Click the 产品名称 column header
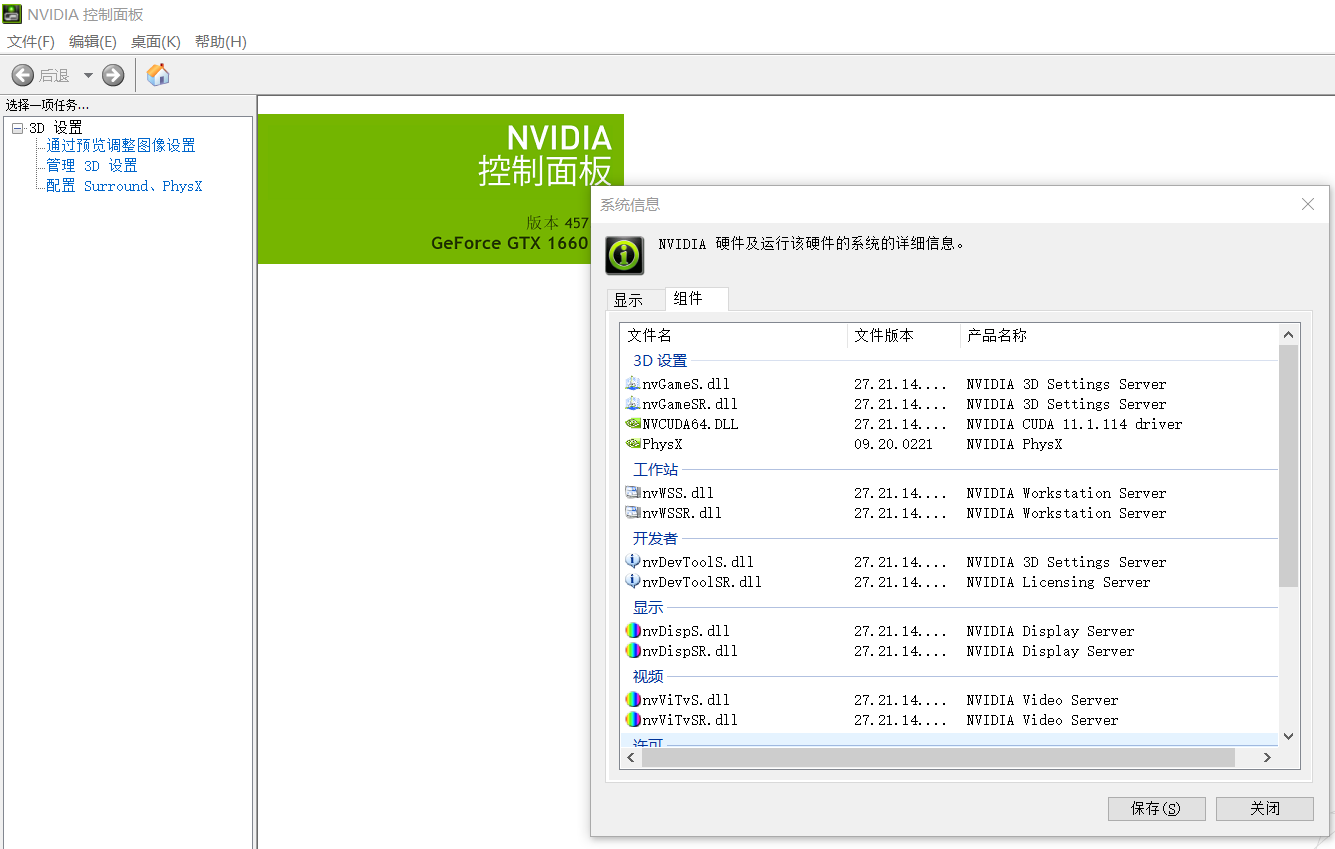1335x849 pixels. (1119, 336)
